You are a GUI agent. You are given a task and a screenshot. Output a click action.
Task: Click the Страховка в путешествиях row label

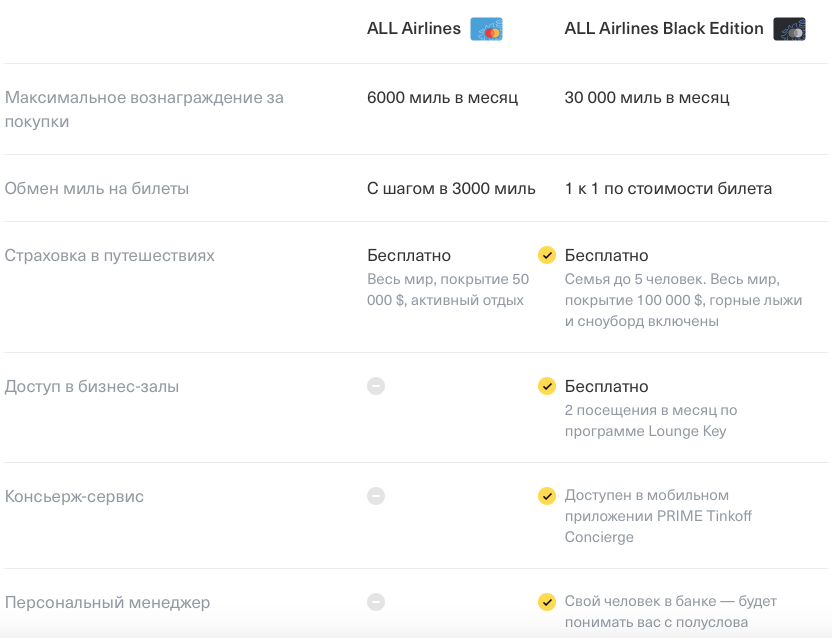pyautogui.click(x=110, y=255)
